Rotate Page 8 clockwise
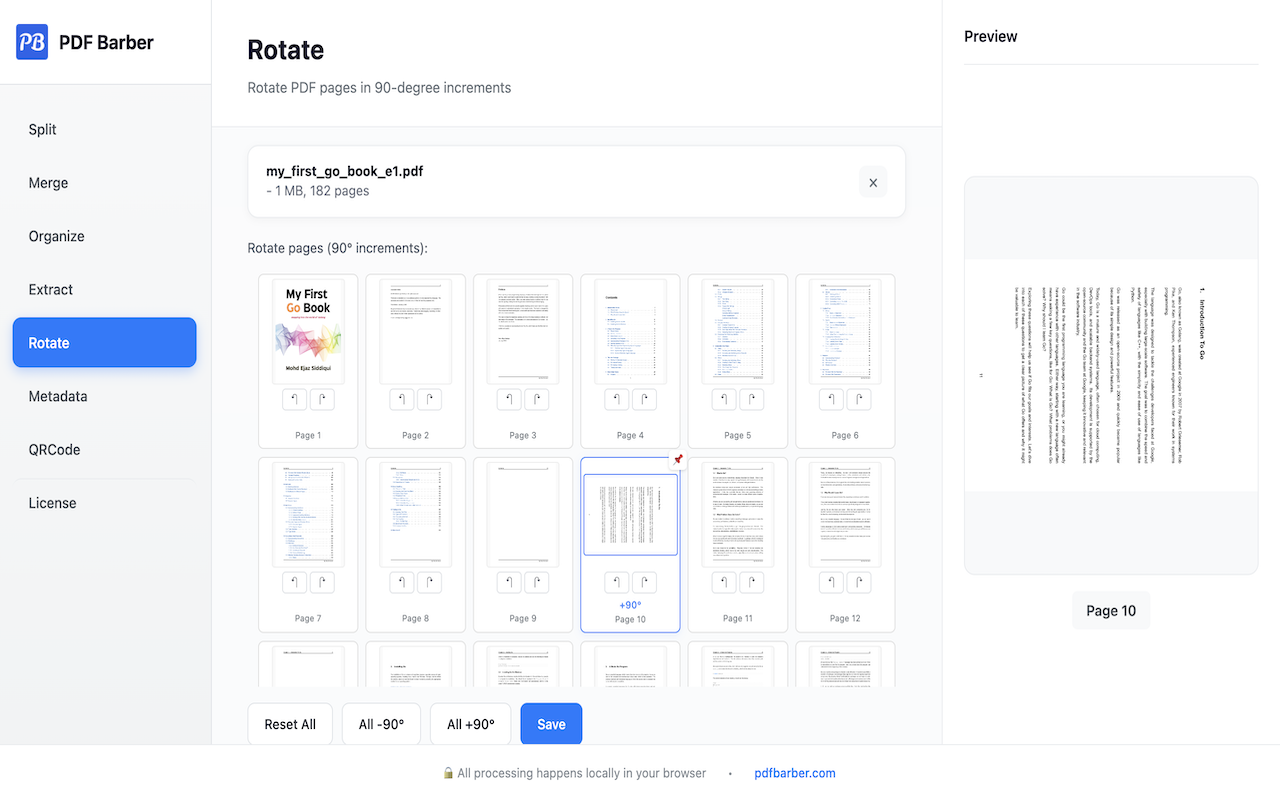The height and width of the screenshot is (800, 1280). (430, 583)
